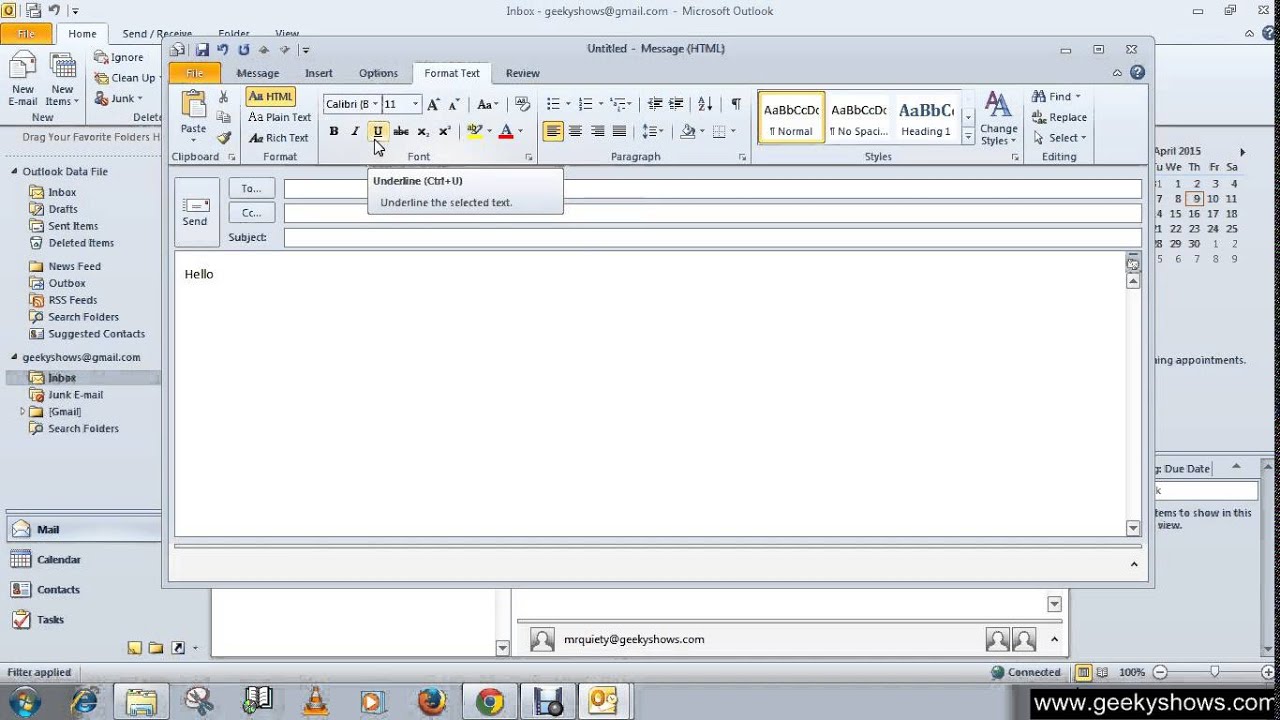Open font color dropdown arrow
The height and width of the screenshot is (720, 1280).
pos(520,131)
